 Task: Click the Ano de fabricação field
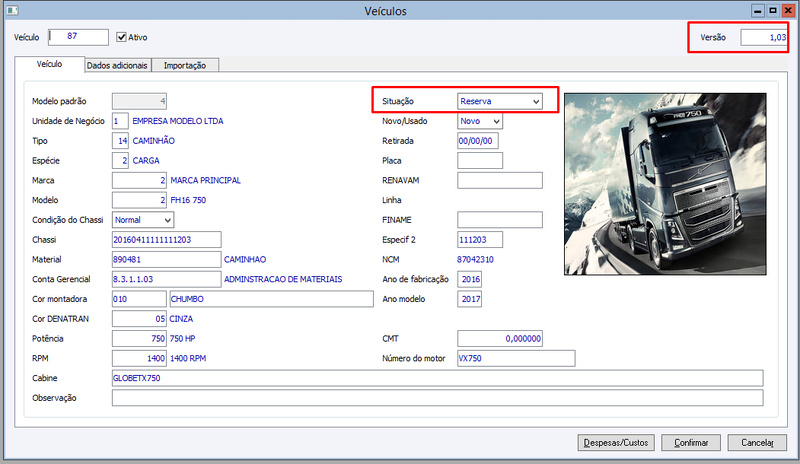pos(469,279)
